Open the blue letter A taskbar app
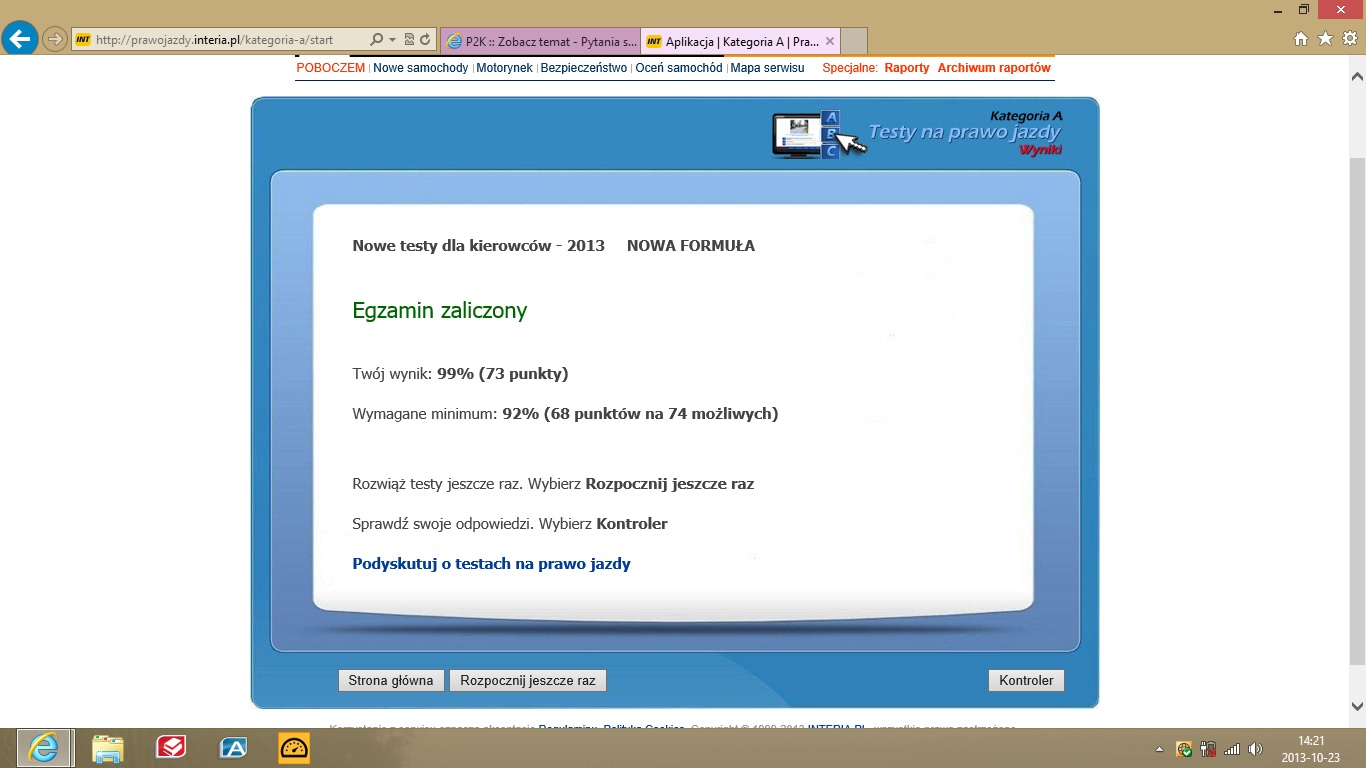 click(233, 748)
